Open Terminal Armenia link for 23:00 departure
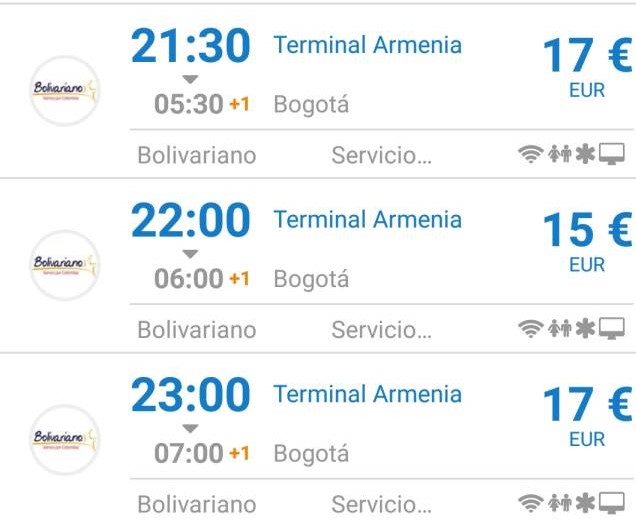The image size is (636, 522). [x=367, y=394]
